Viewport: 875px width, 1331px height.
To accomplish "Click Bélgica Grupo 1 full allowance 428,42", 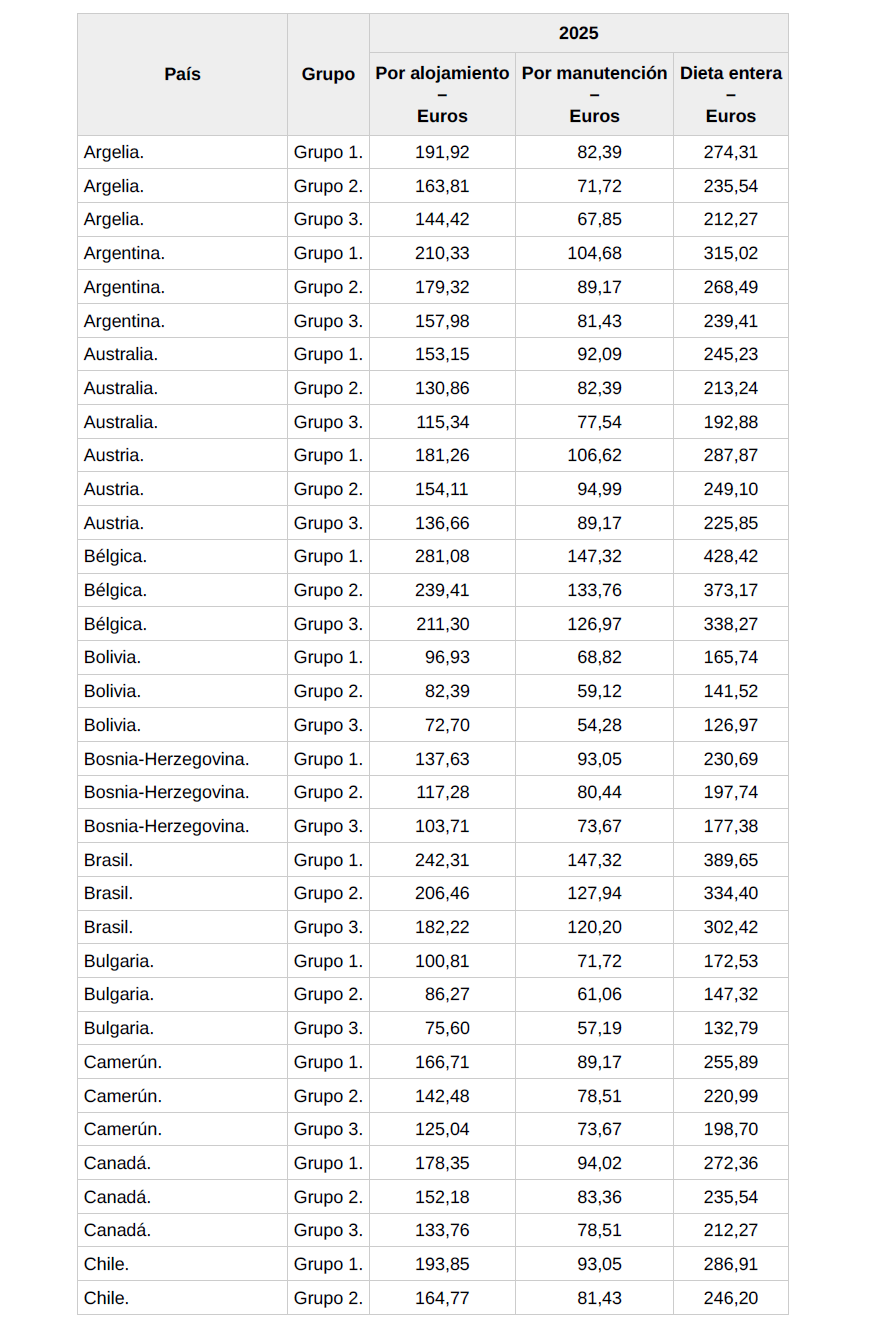I will (x=730, y=556).
